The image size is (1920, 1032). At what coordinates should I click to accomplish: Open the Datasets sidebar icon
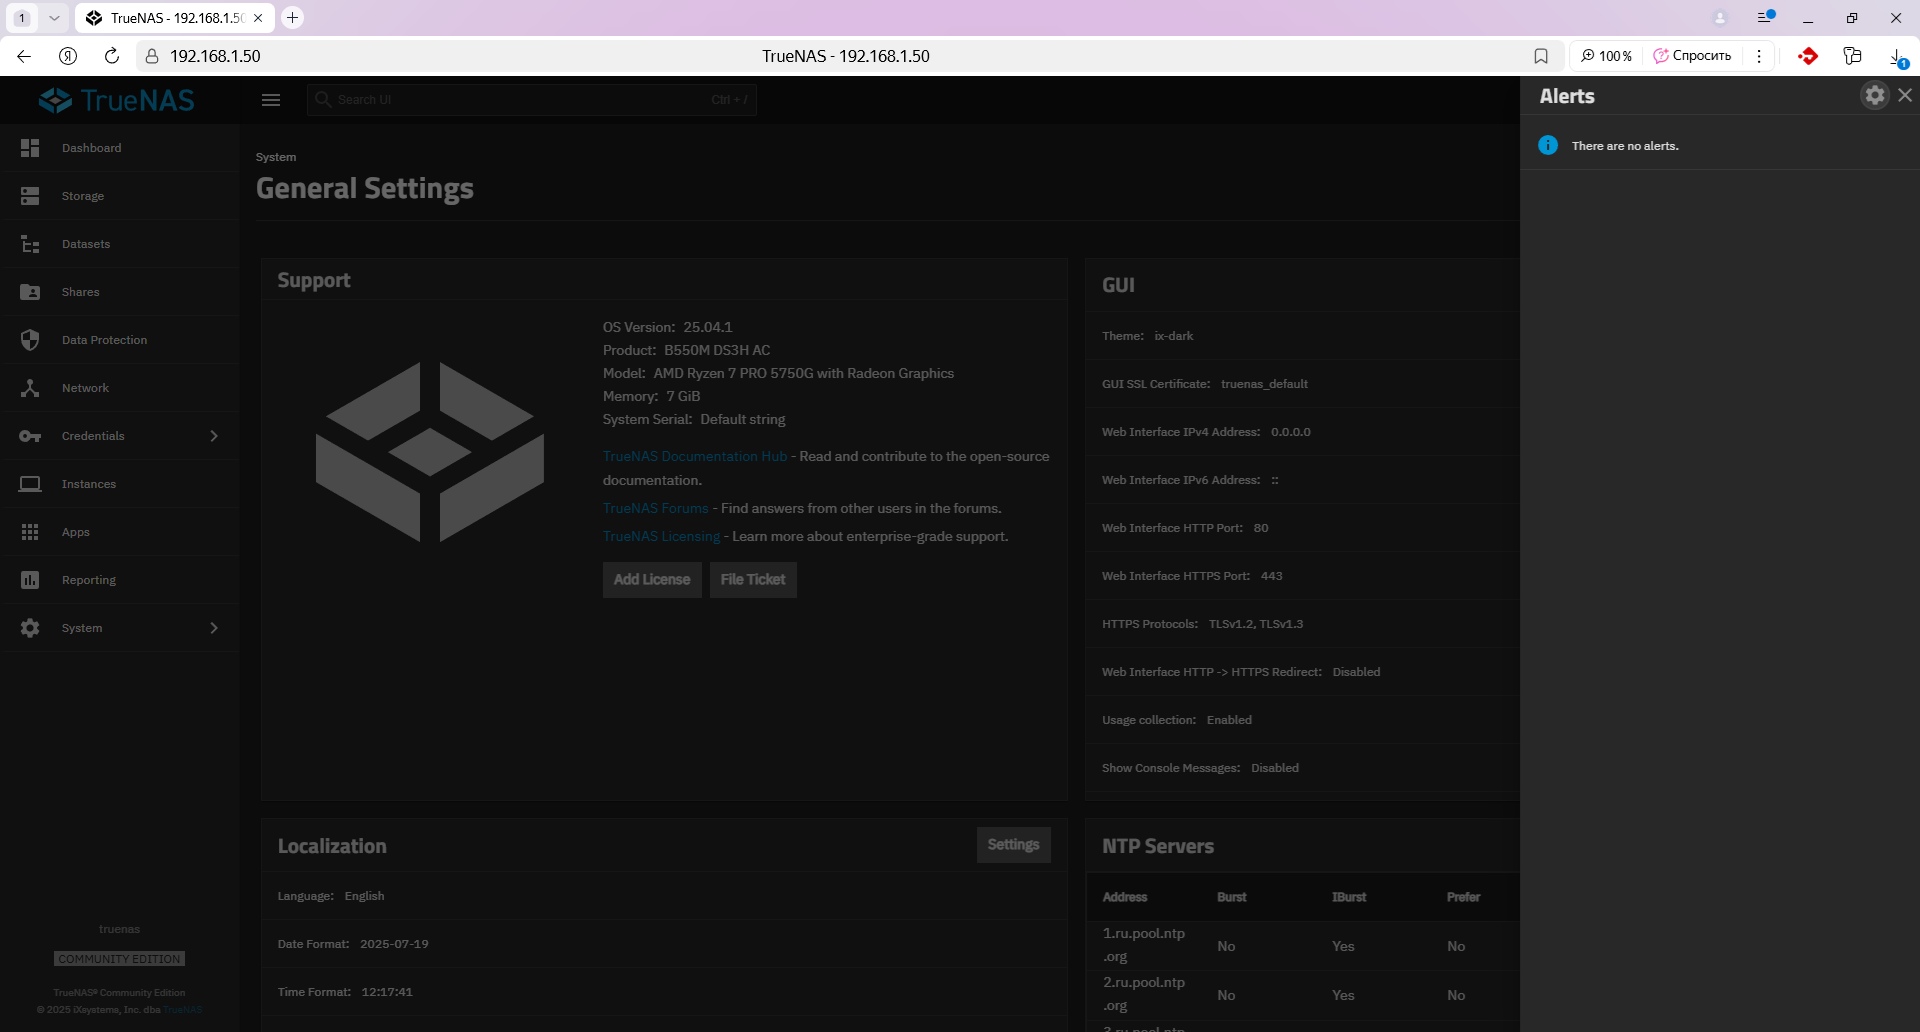[x=30, y=244]
